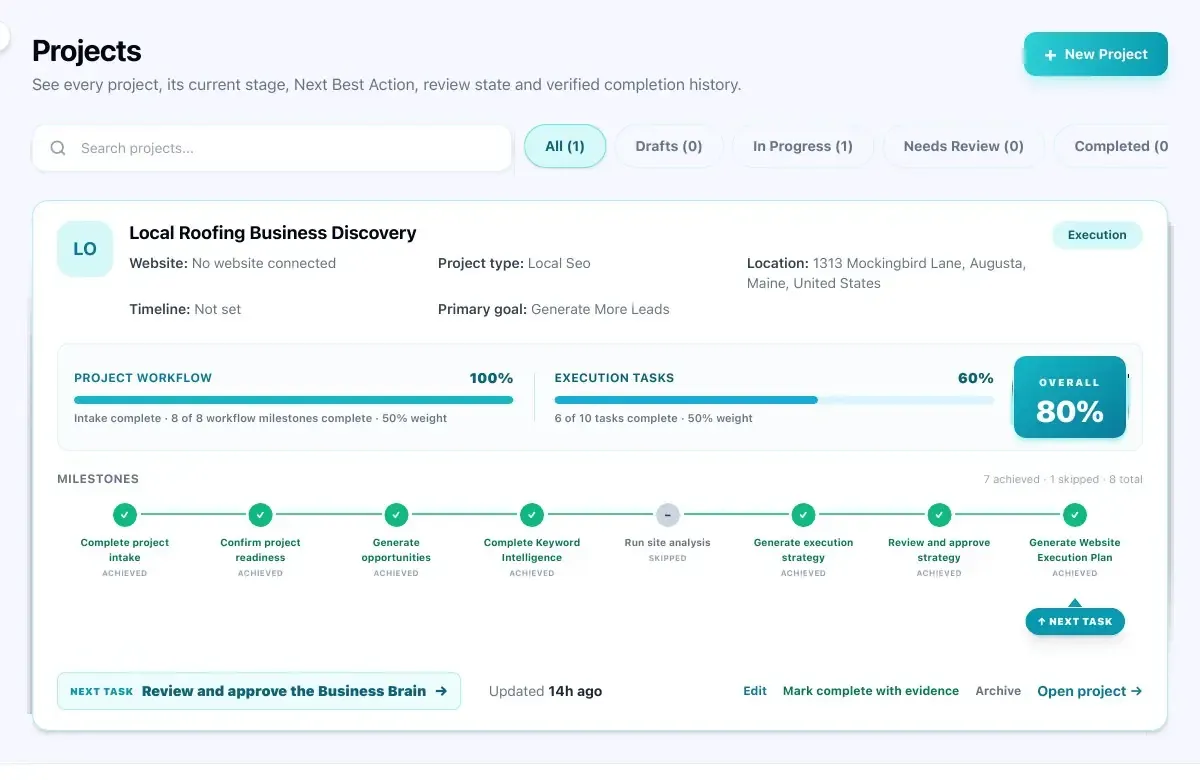Click the New Project button
This screenshot has width=1200, height=780.
pos(1095,54)
